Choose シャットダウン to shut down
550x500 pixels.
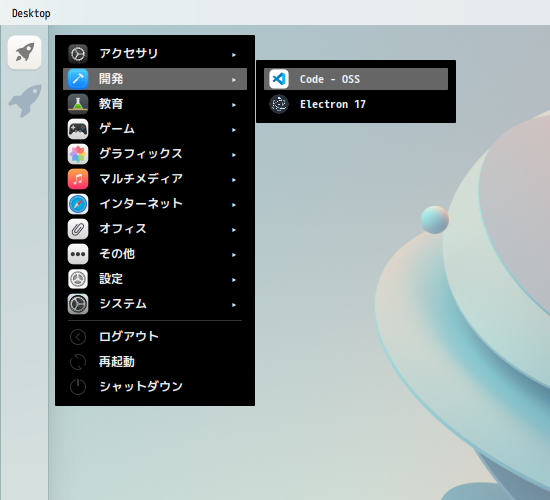pyautogui.click(x=155, y=387)
